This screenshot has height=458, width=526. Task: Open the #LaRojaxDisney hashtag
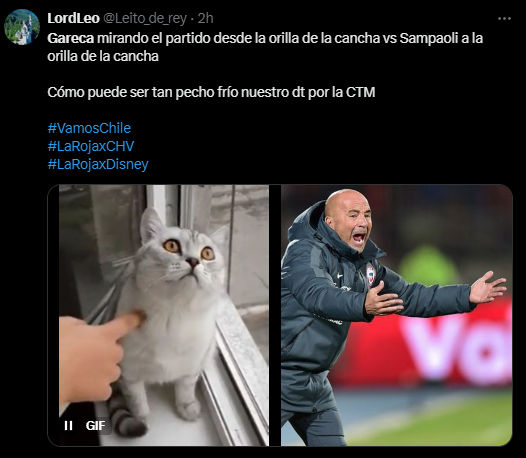click(98, 164)
